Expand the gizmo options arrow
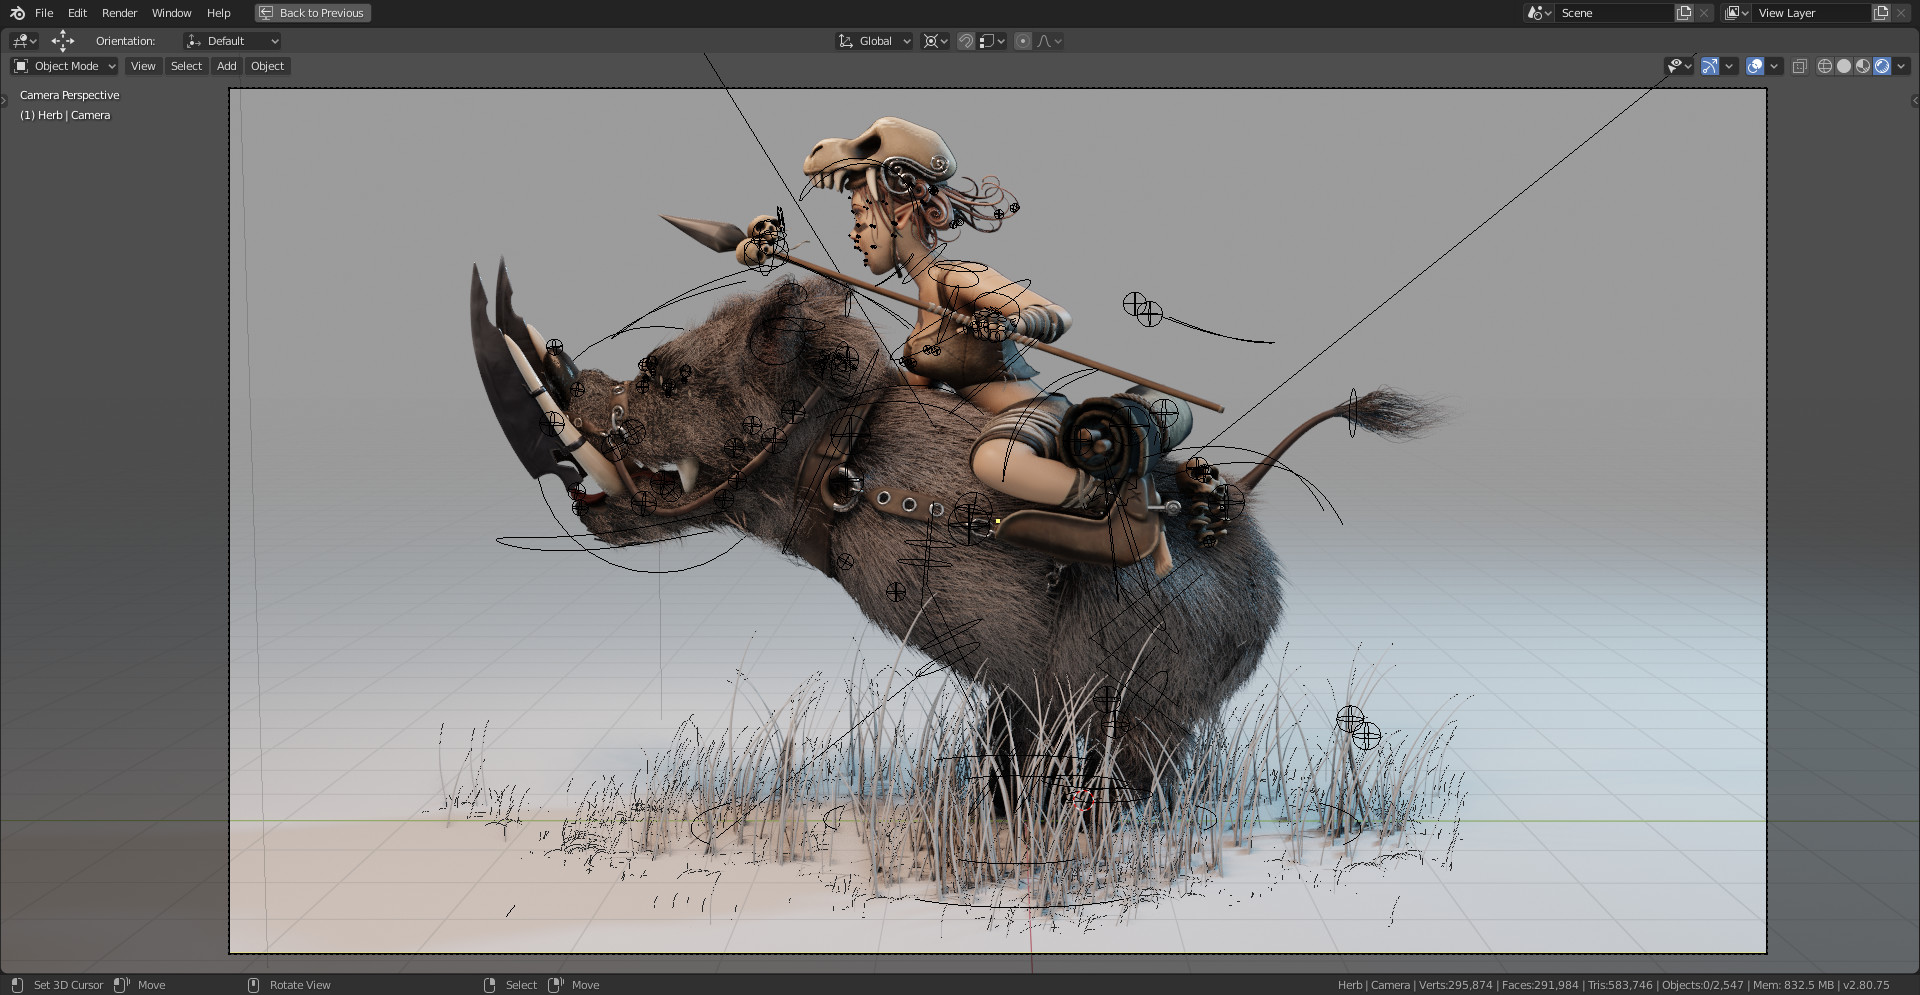Viewport: 1920px width, 995px height. point(1729,66)
